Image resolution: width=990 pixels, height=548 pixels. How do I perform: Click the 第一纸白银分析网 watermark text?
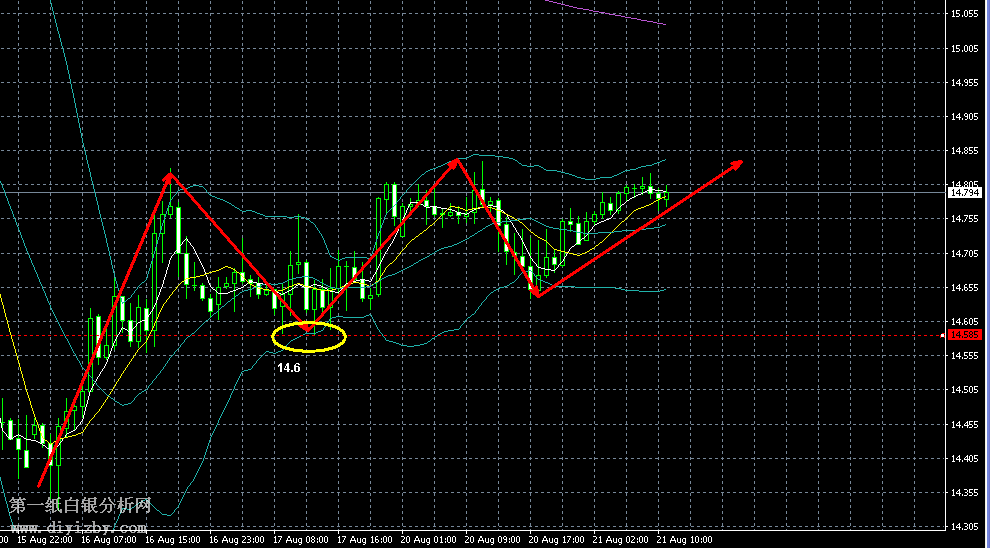tap(80, 507)
